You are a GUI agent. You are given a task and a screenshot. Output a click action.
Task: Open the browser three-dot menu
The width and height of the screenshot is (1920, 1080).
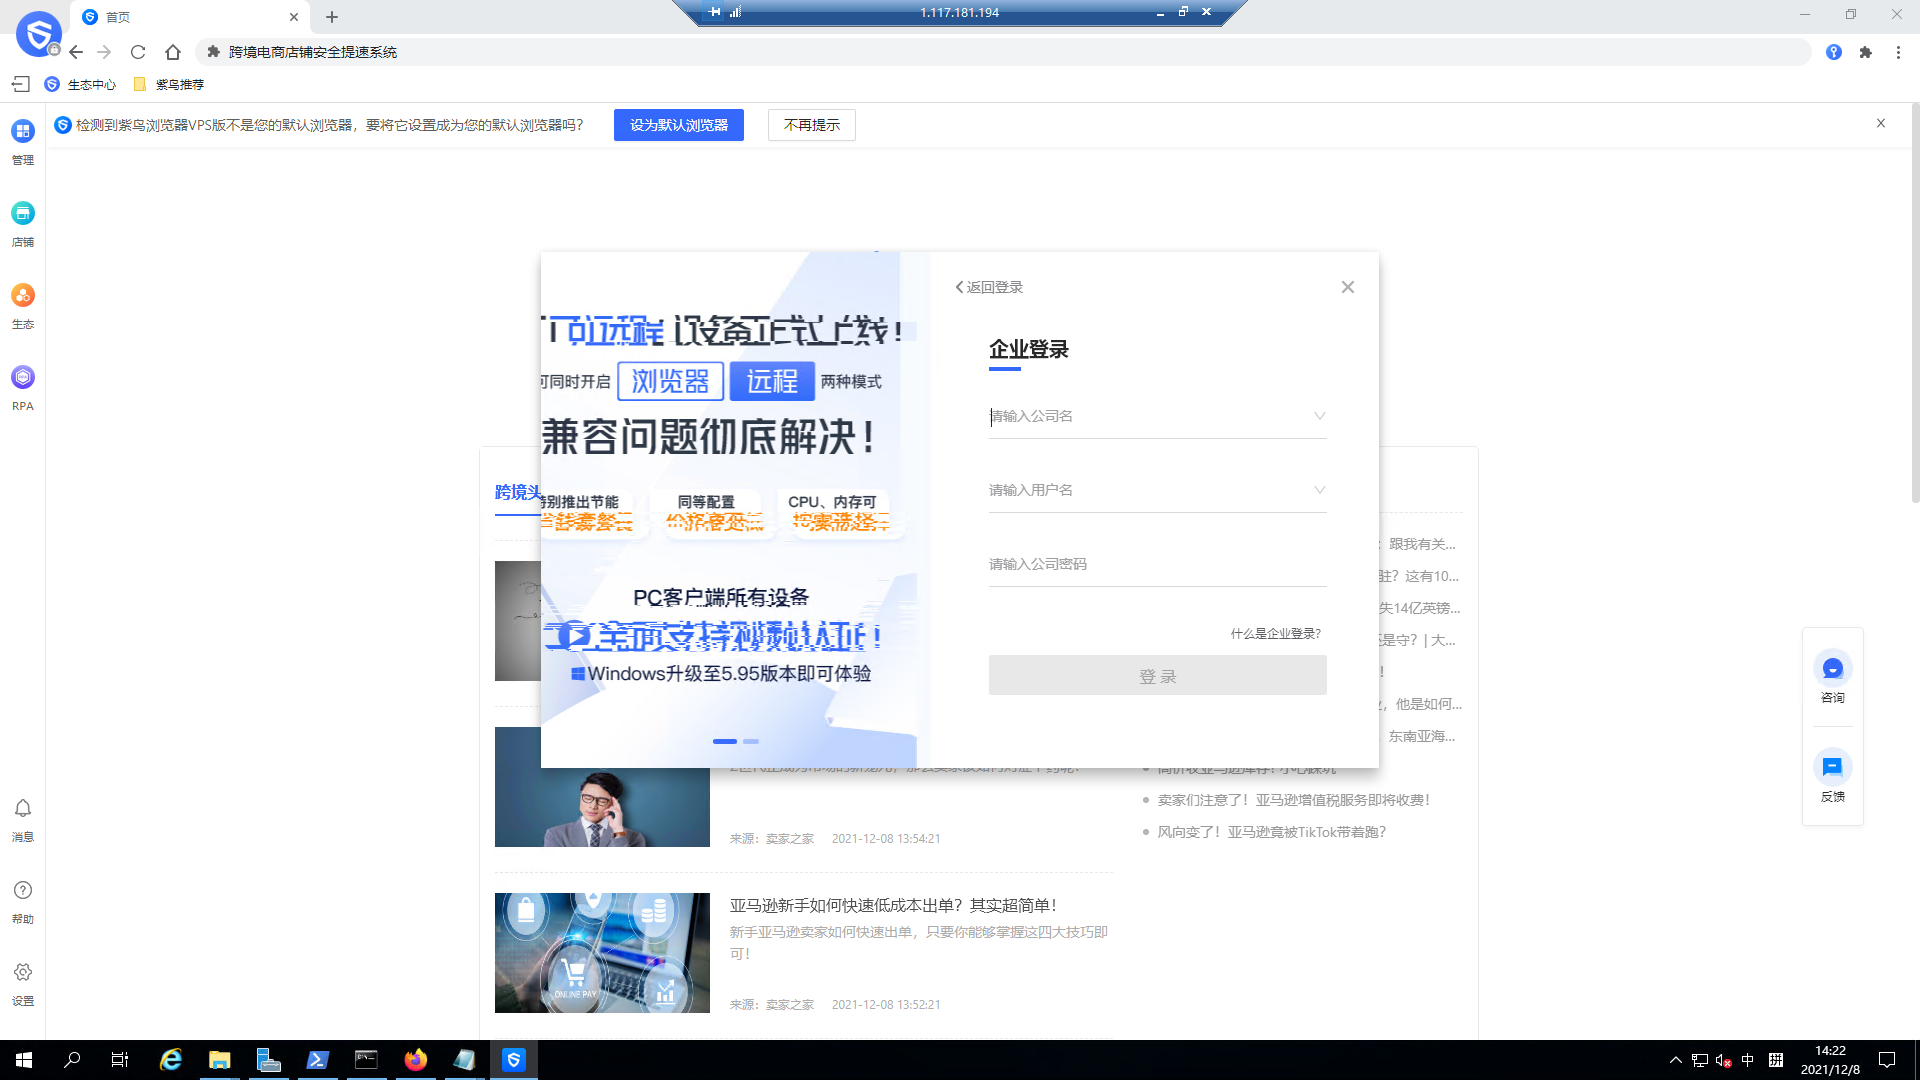click(1898, 52)
